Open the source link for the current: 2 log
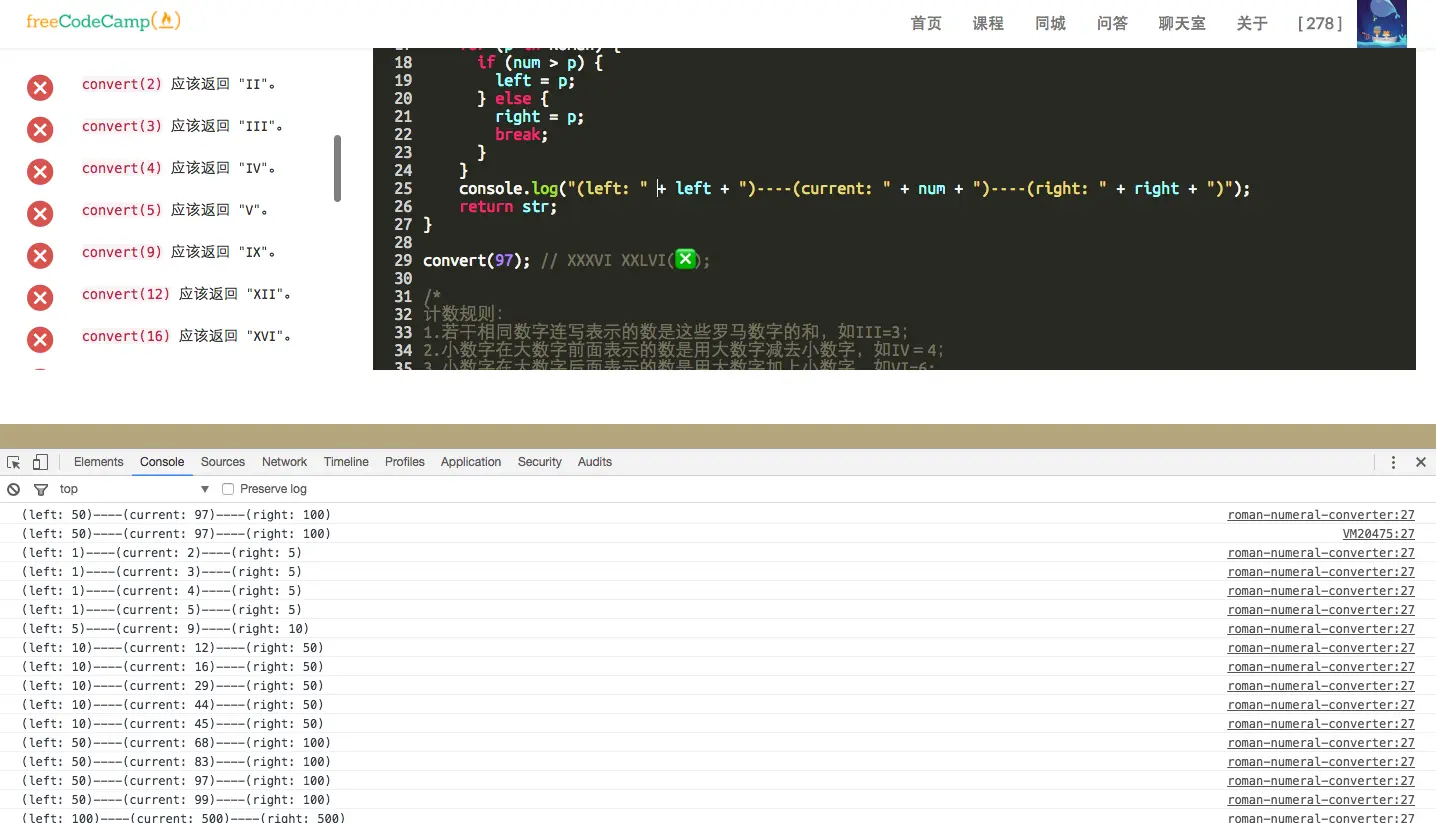This screenshot has width=1436, height=823. (1321, 553)
